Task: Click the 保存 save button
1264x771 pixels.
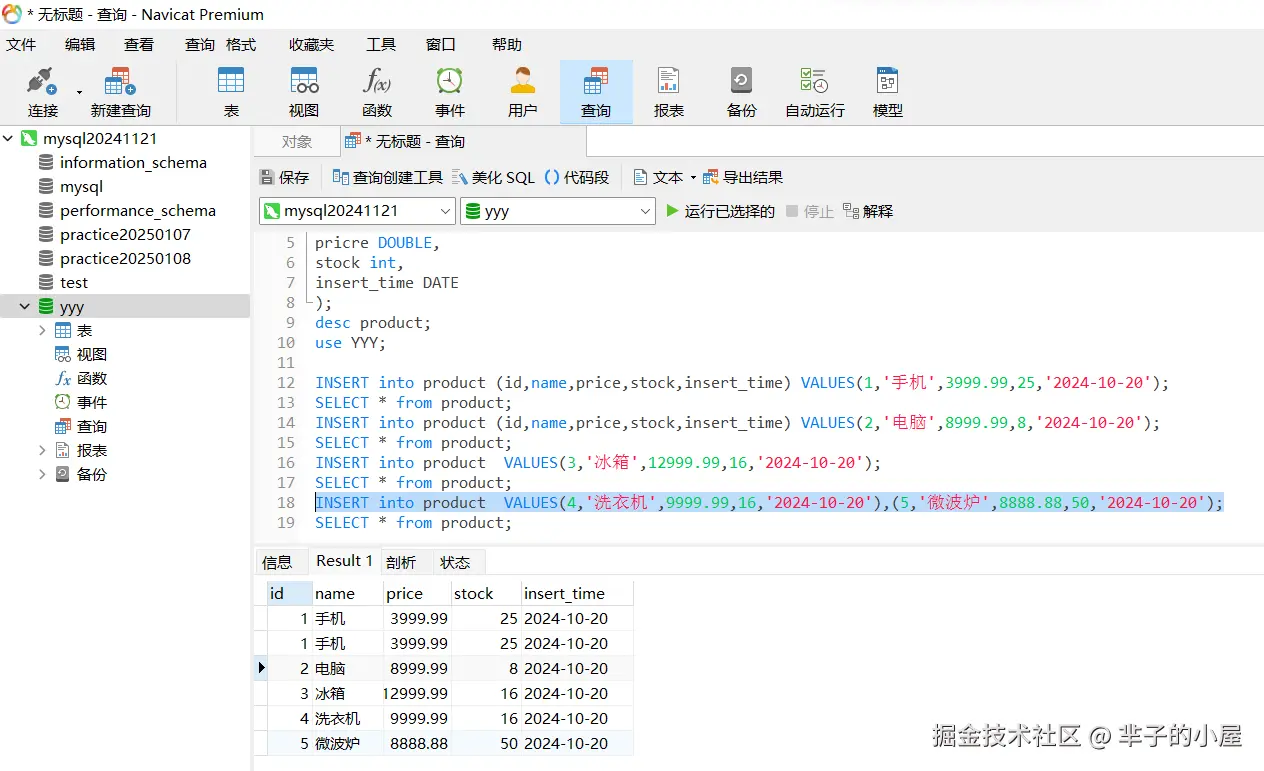Action: pyautogui.click(x=285, y=177)
